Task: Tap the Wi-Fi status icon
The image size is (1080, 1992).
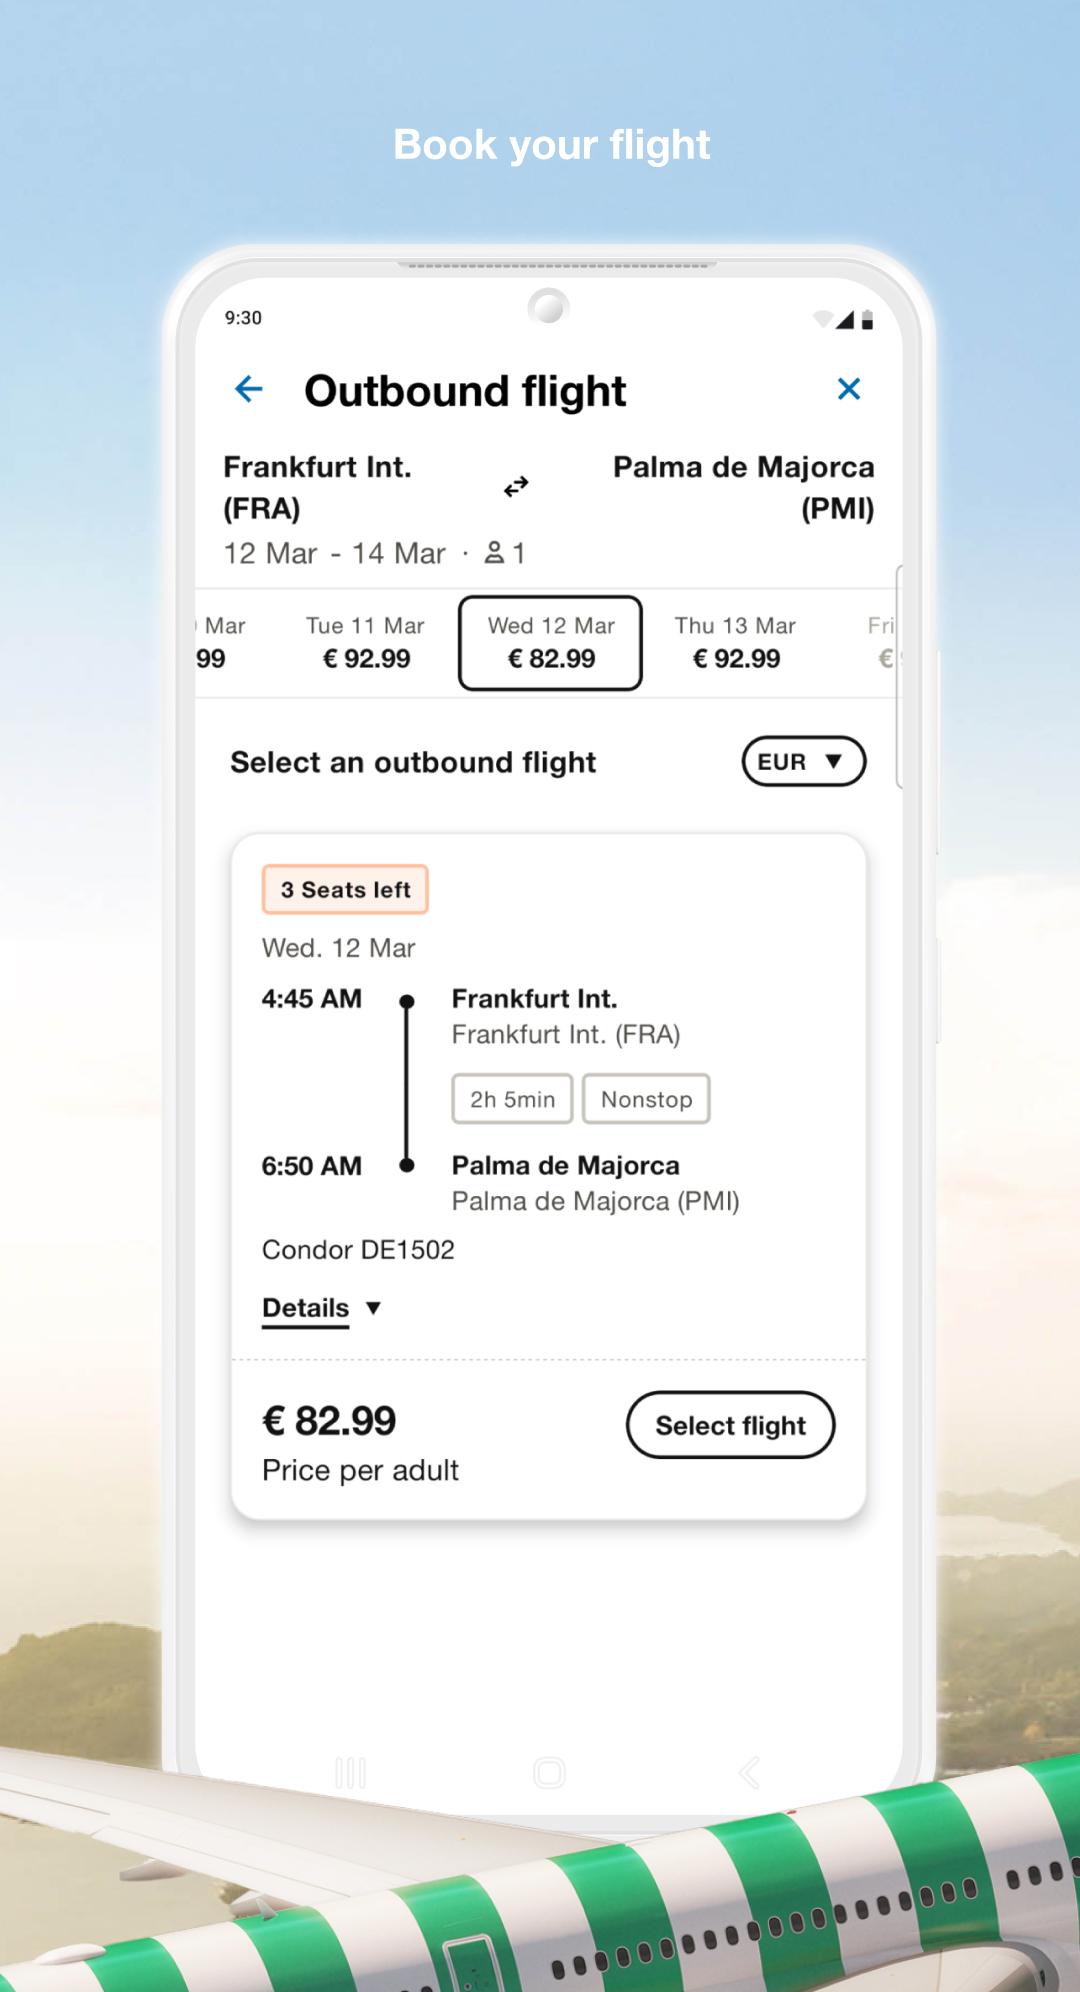Action: point(822,319)
